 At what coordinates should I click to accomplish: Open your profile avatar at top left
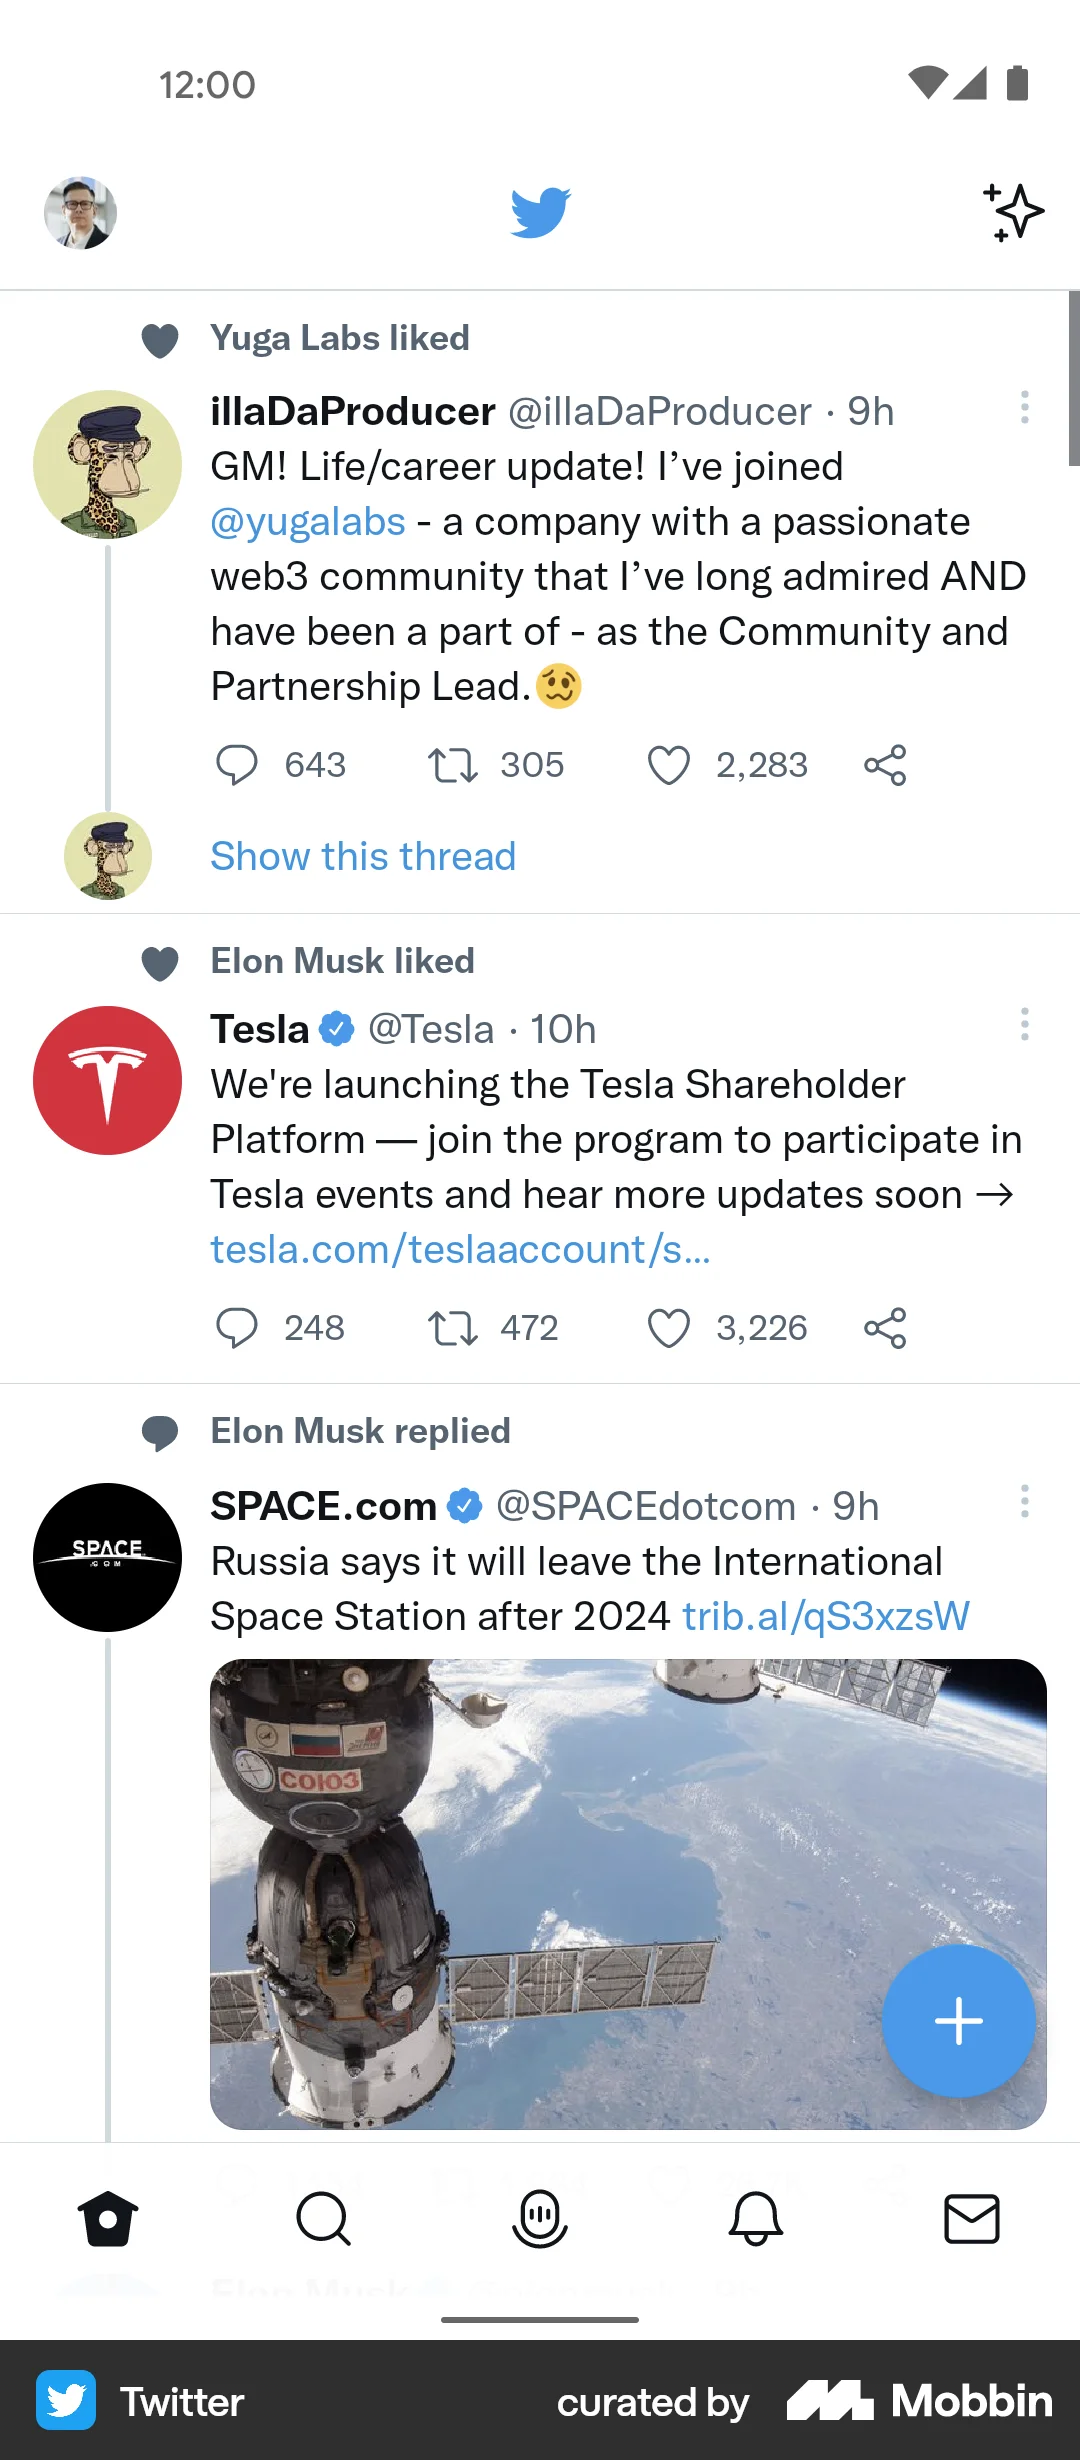pyautogui.click(x=80, y=212)
